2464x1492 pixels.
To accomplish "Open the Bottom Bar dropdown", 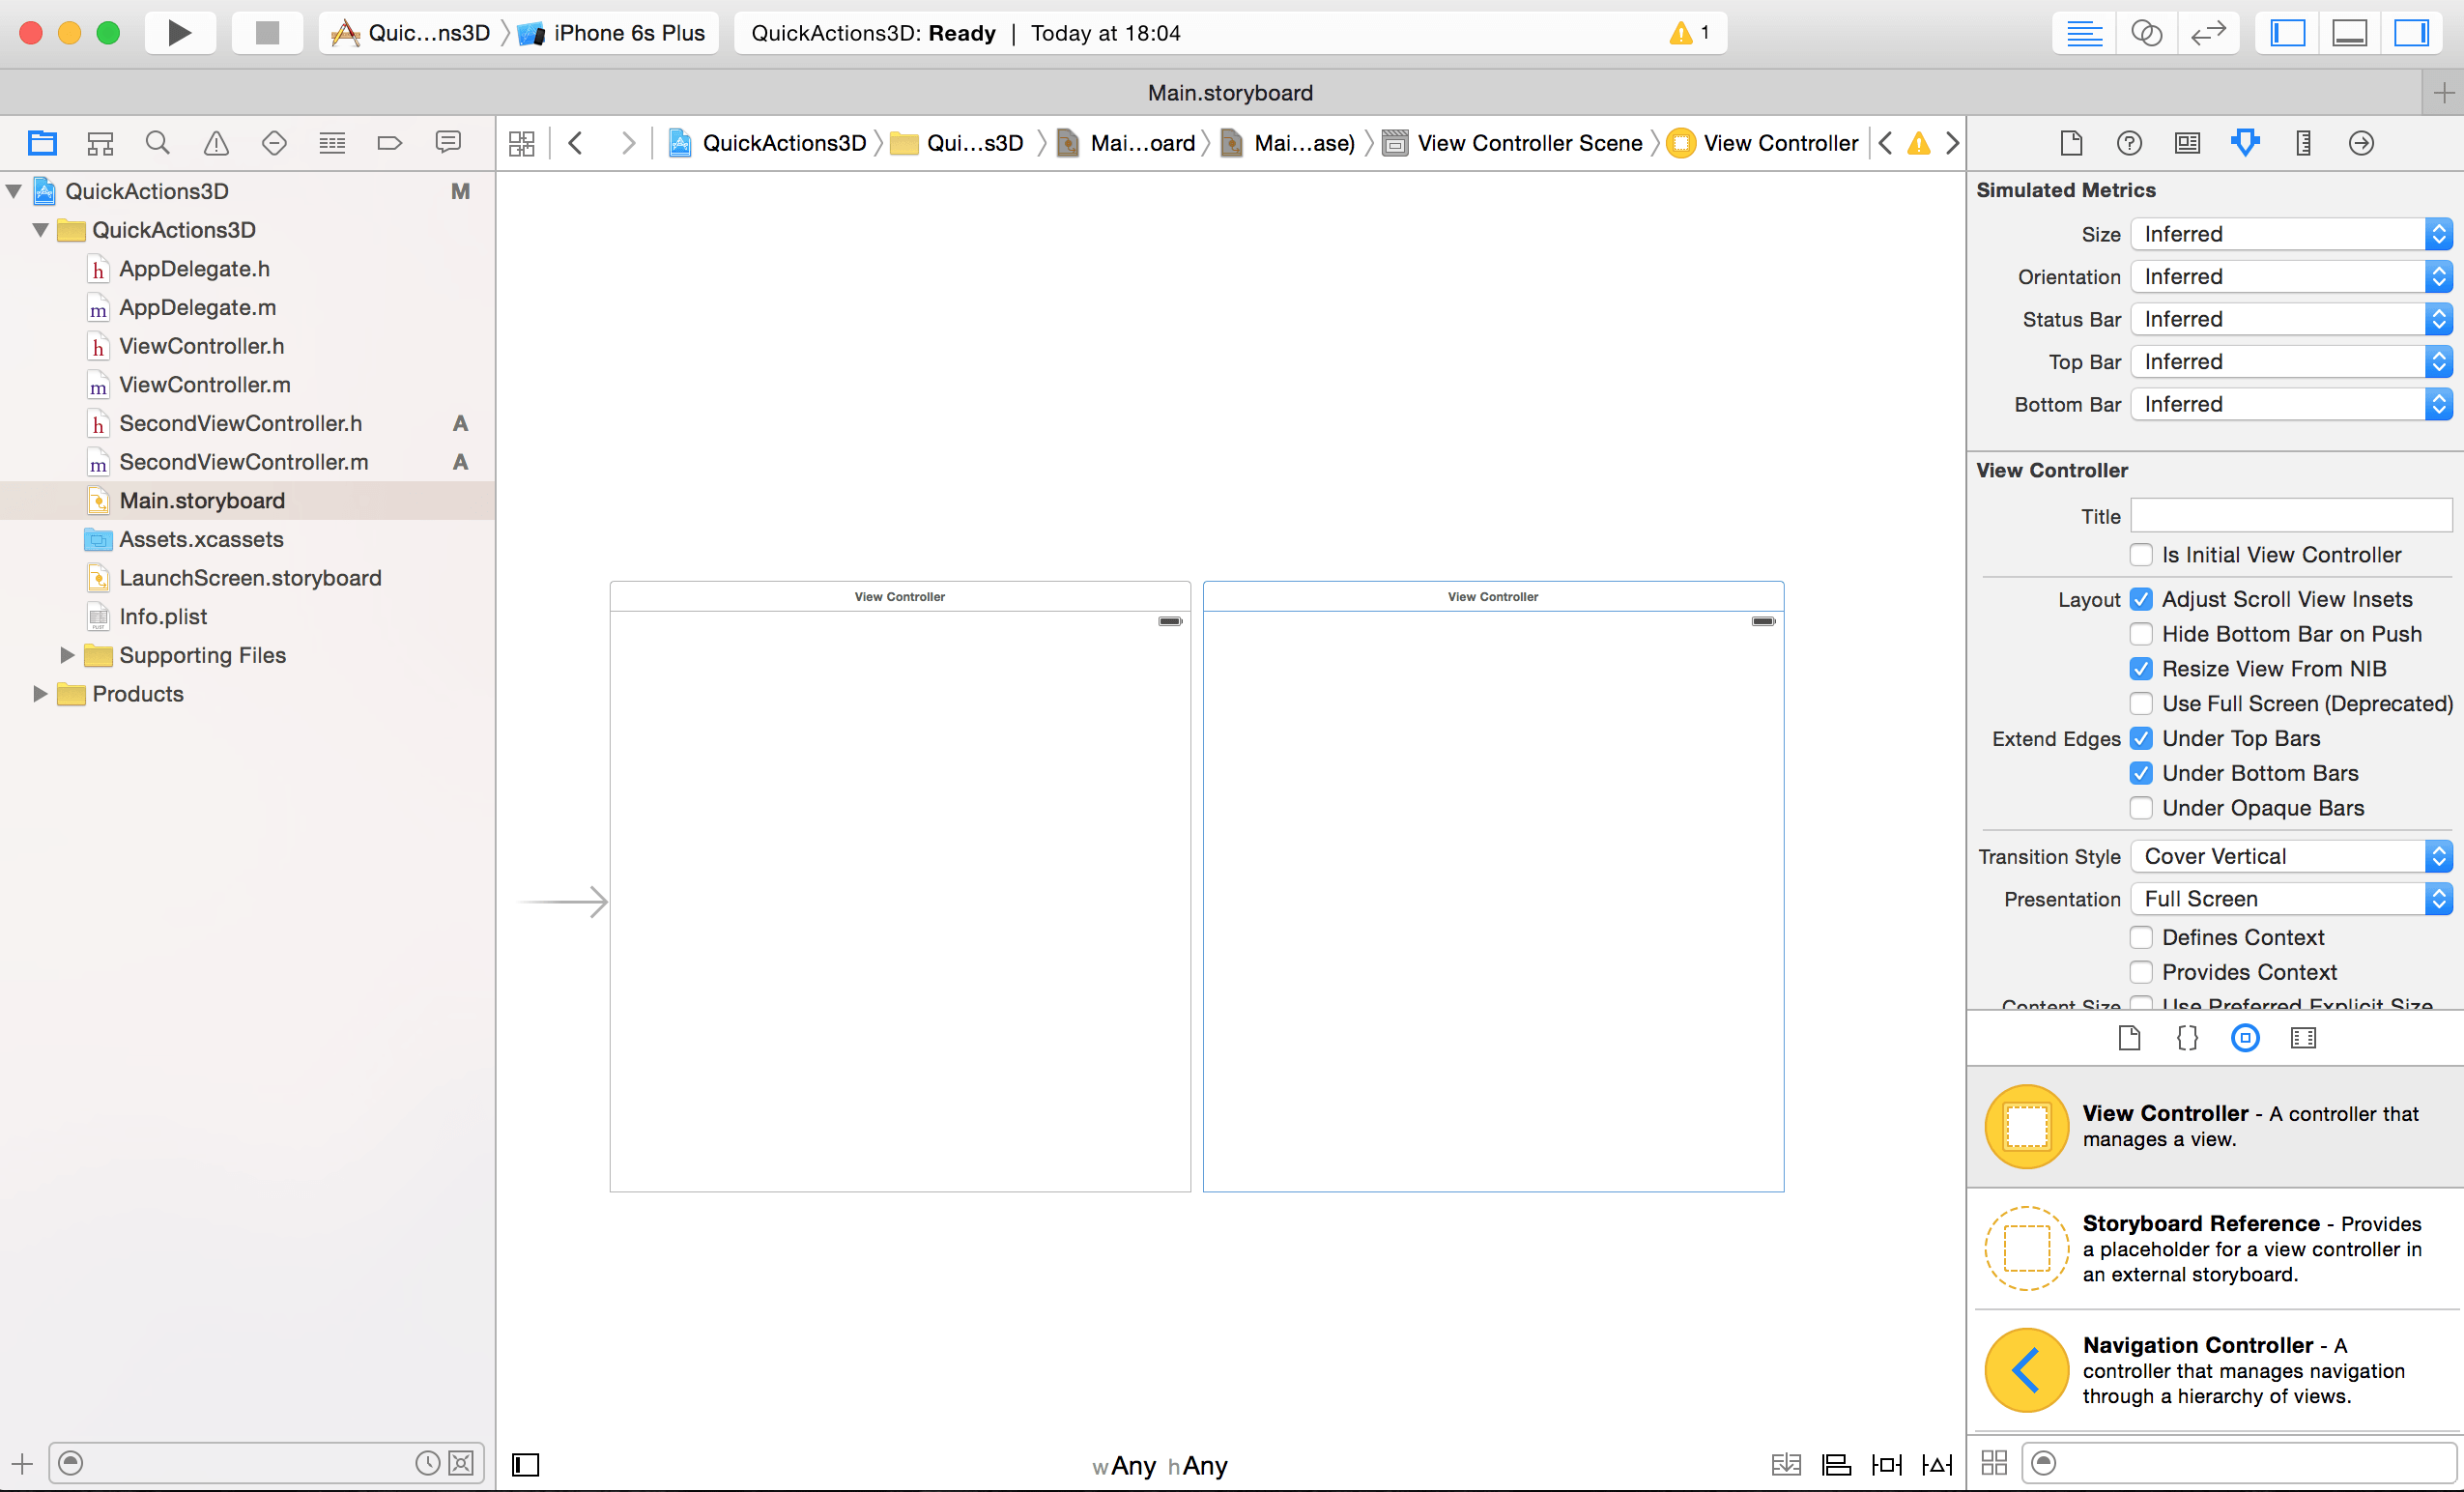I will click(2291, 405).
